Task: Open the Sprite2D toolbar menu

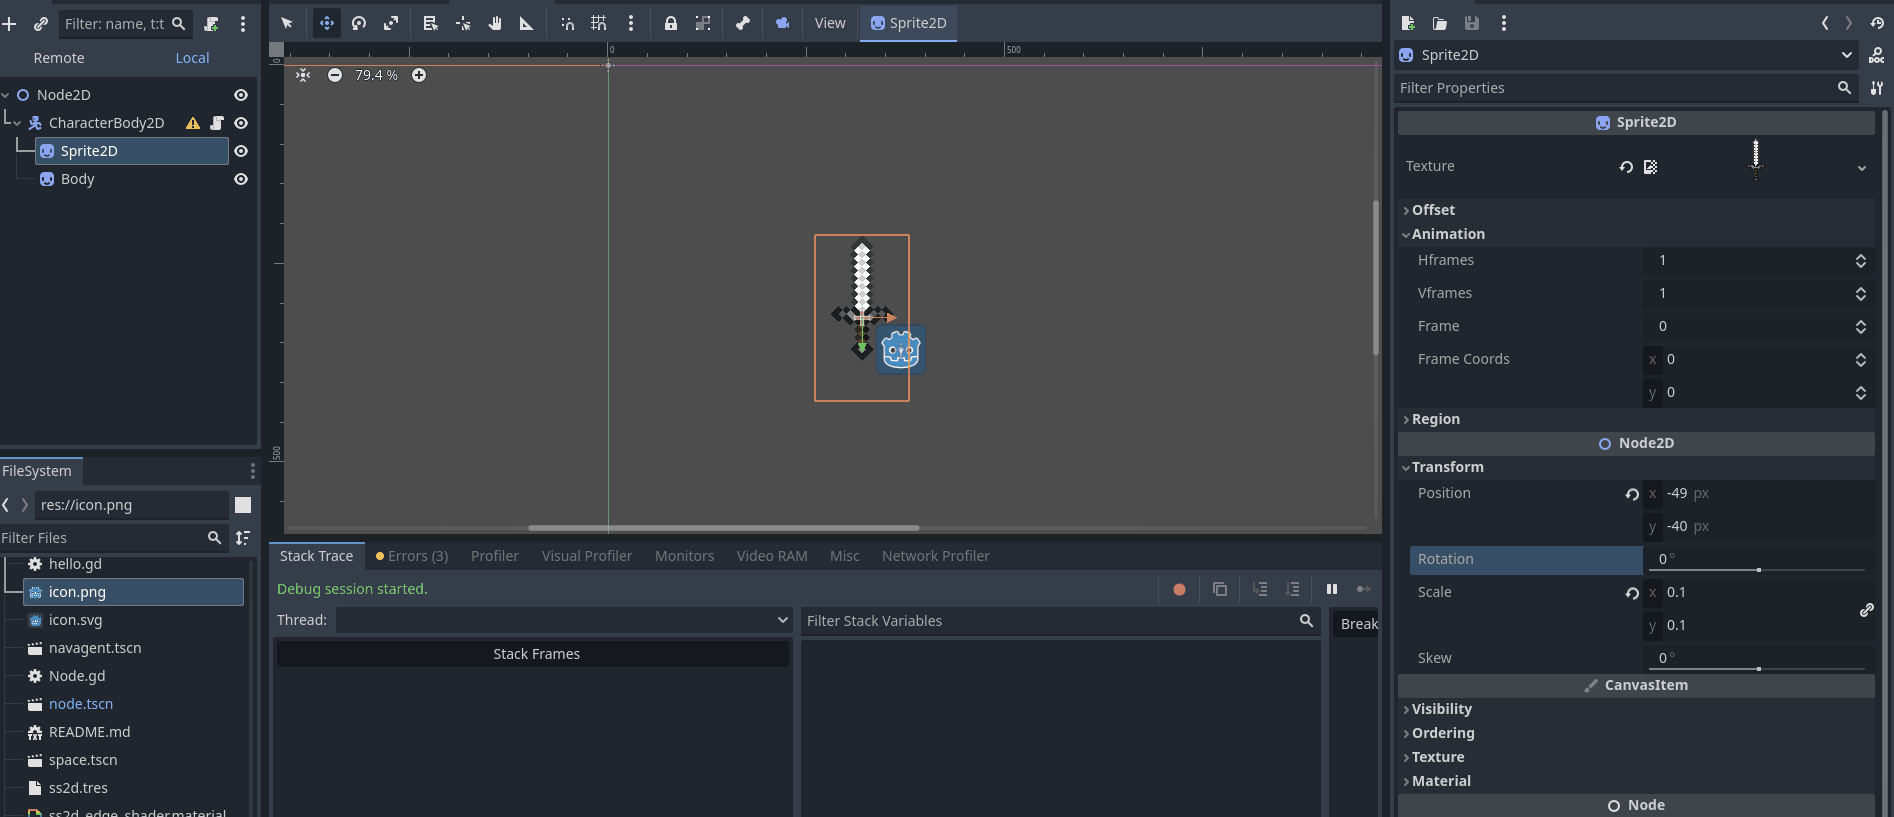Action: 908,23
